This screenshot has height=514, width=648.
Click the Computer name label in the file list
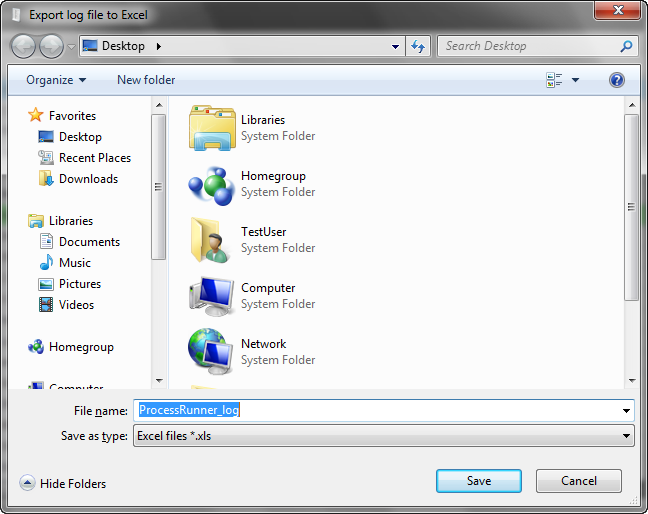pos(268,288)
